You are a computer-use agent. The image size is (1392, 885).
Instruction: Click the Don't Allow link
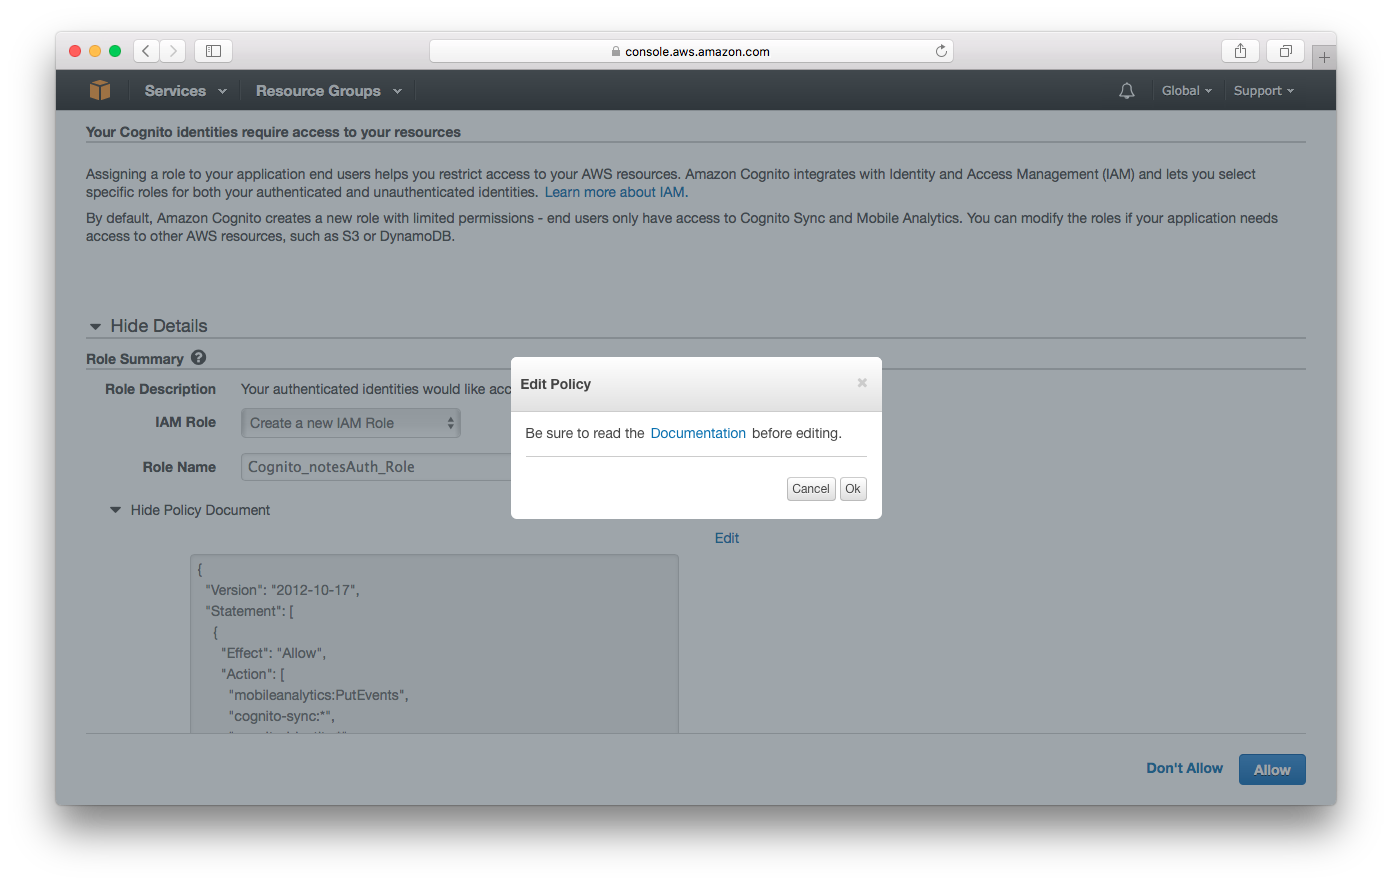(1184, 768)
